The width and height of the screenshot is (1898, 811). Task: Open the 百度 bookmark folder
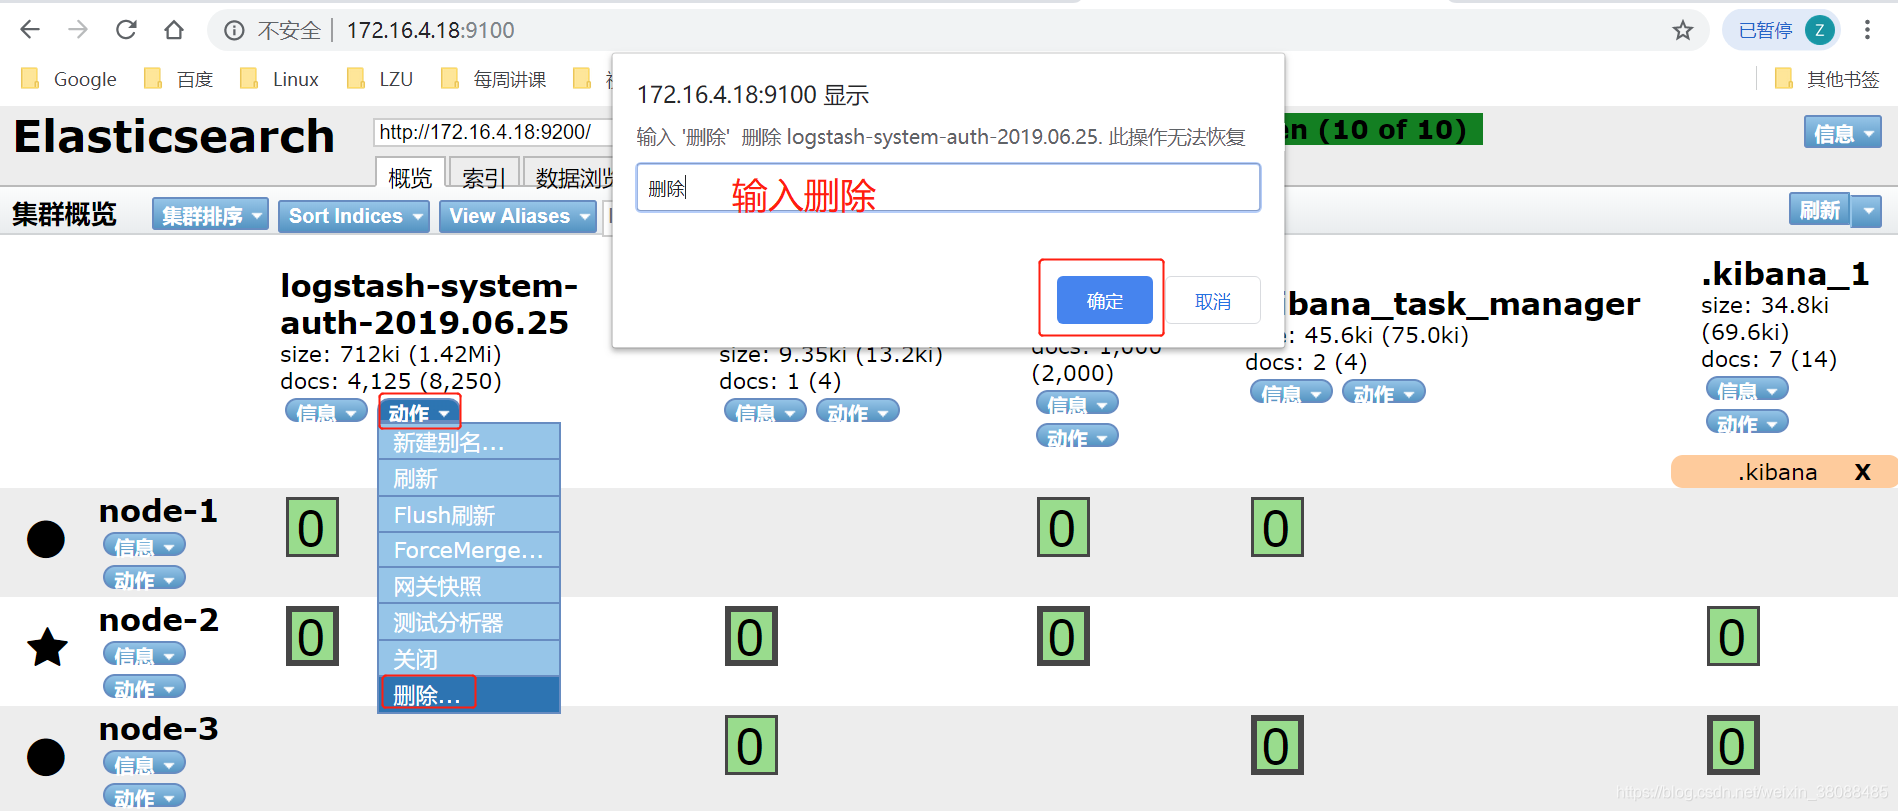tap(179, 79)
